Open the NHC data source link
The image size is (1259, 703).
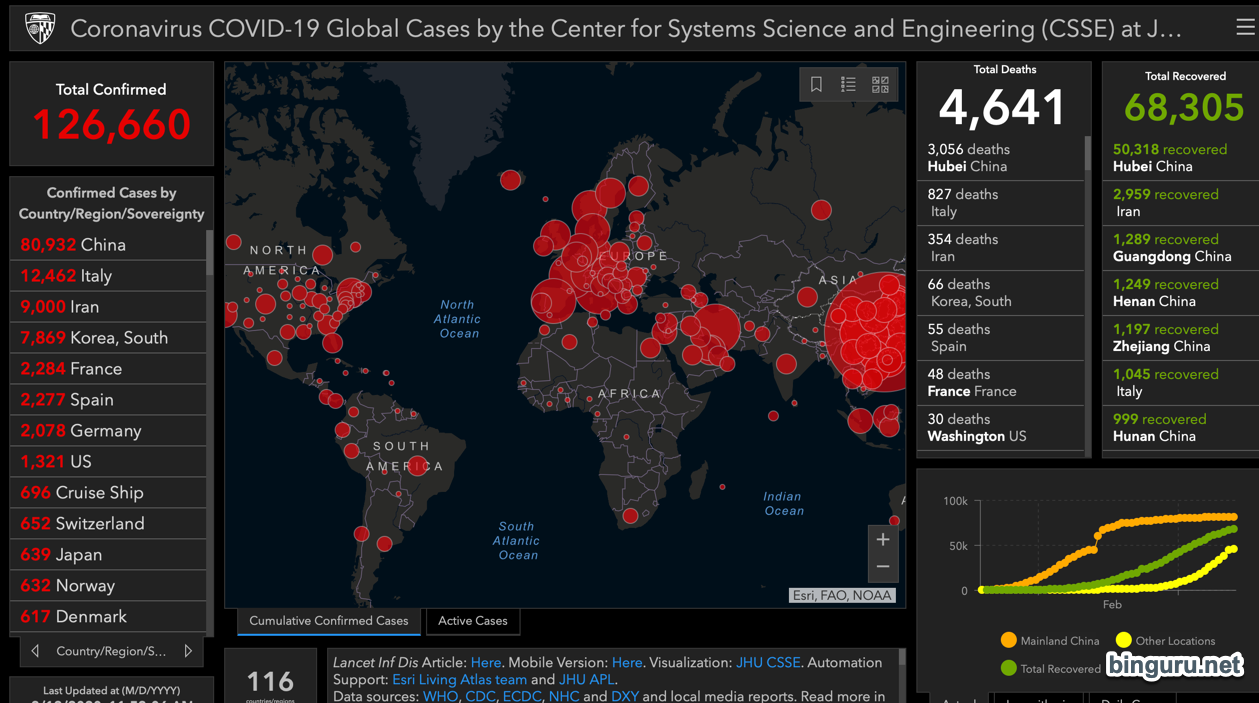(x=564, y=696)
